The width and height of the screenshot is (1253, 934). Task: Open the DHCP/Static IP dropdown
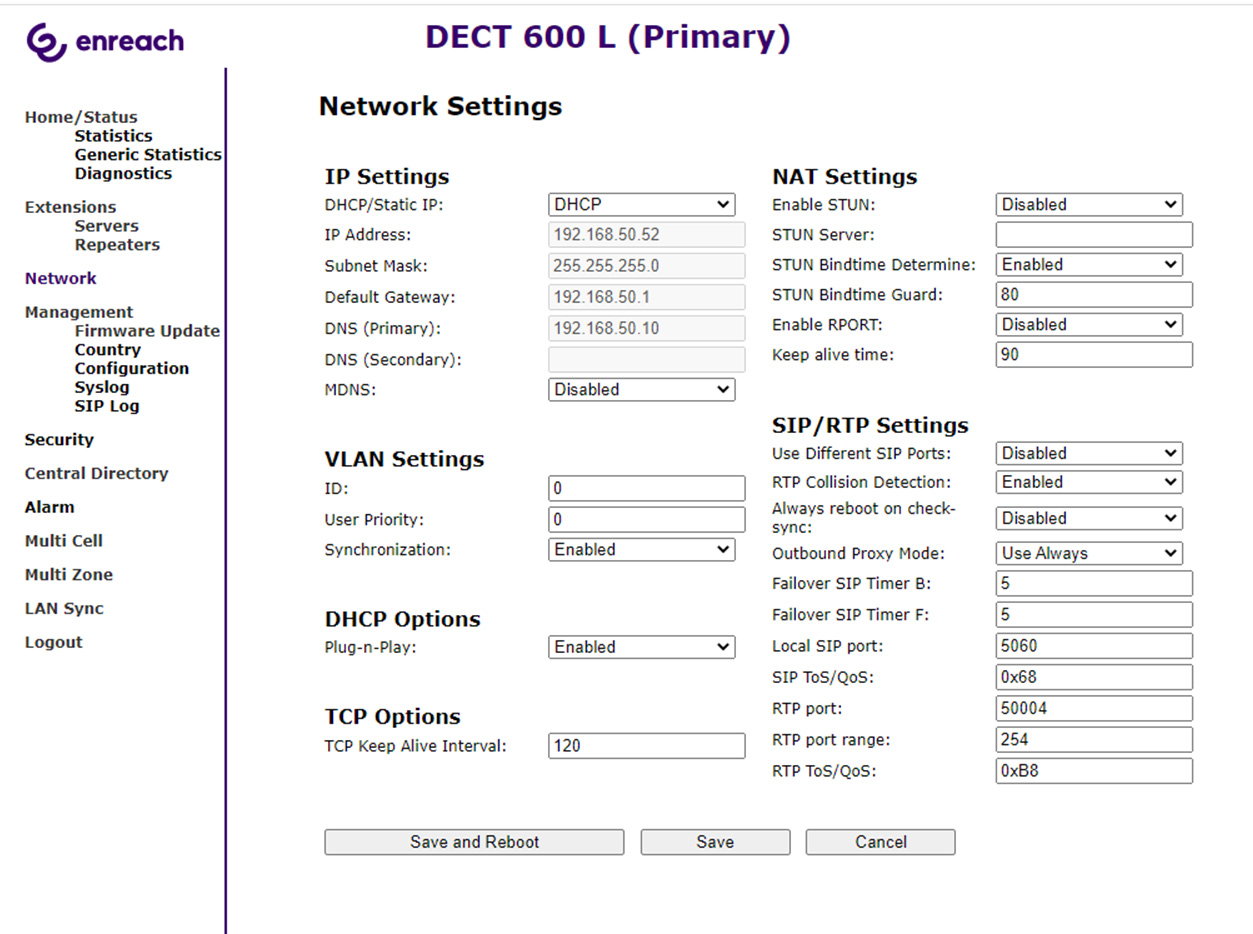641,204
